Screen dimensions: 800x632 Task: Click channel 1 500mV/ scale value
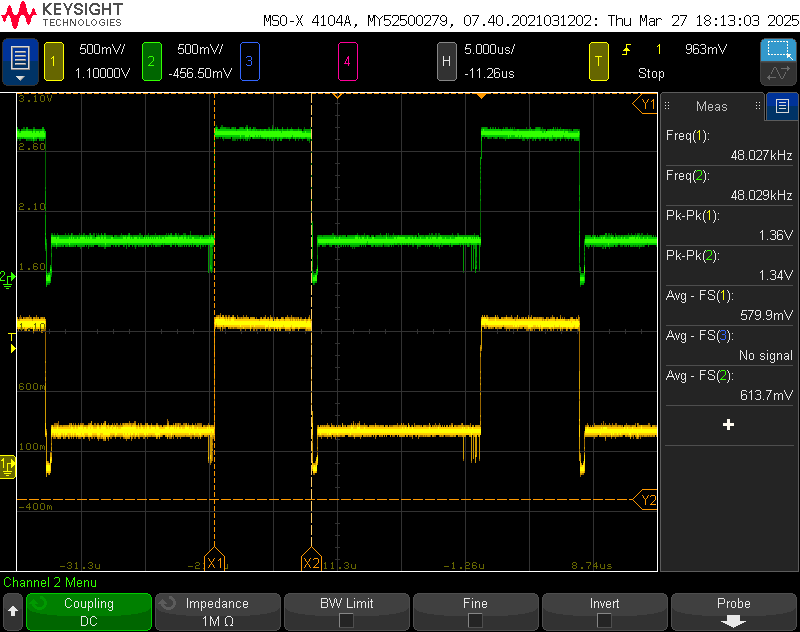102,49
